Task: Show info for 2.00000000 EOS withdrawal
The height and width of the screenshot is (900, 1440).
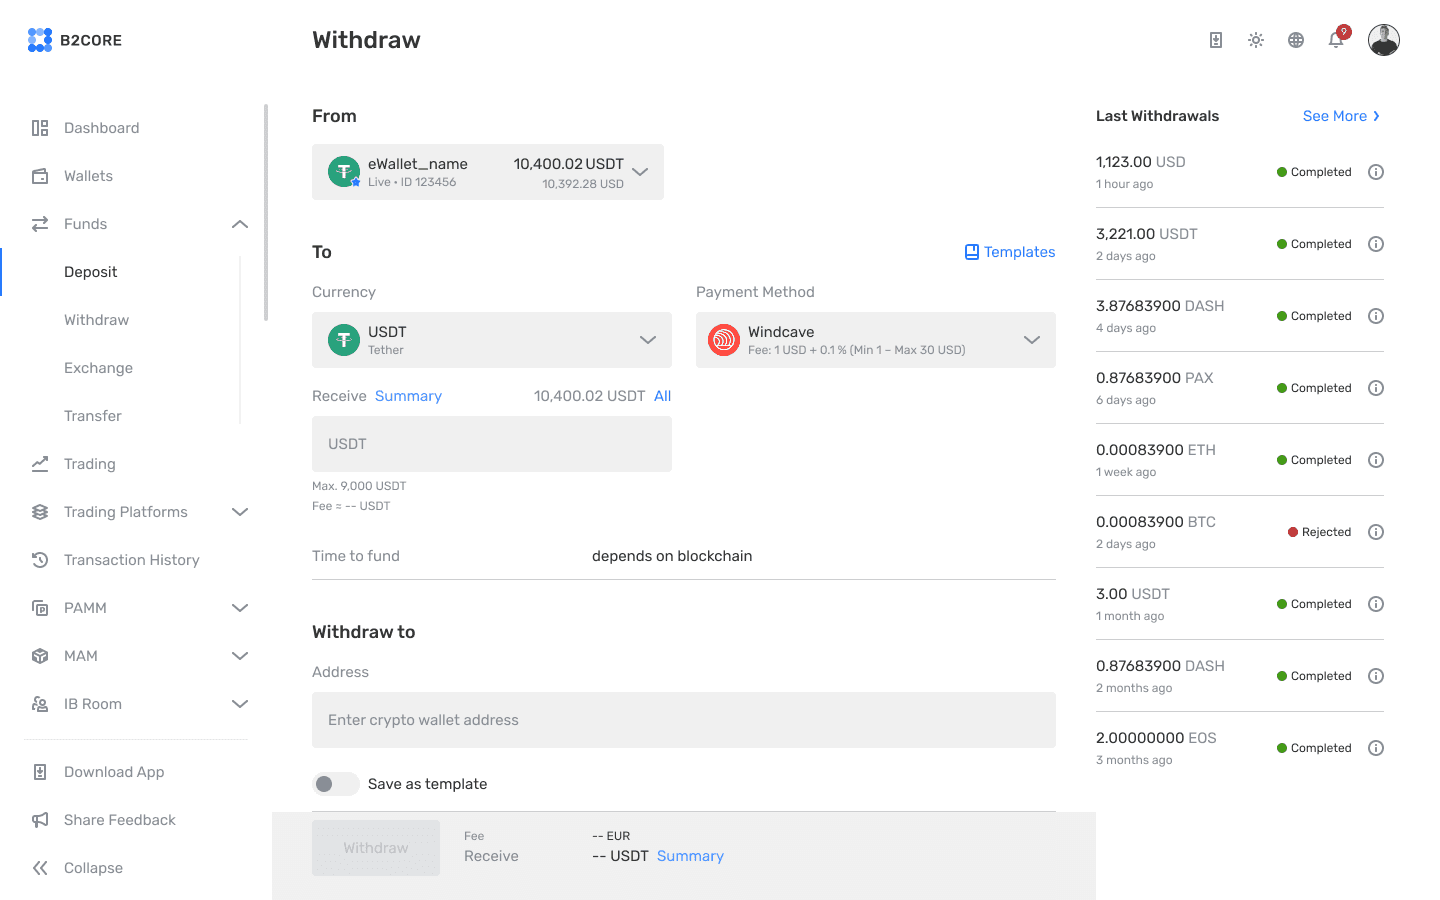Action: [1376, 748]
